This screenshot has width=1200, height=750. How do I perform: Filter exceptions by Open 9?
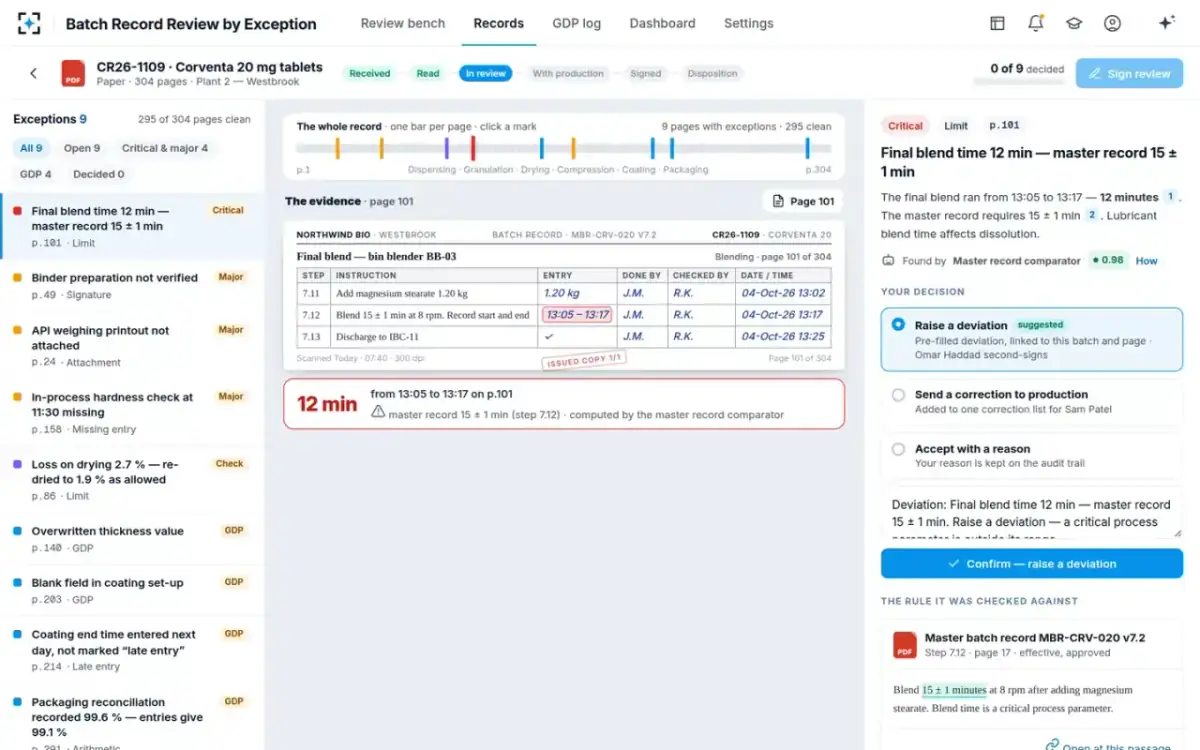(82, 148)
